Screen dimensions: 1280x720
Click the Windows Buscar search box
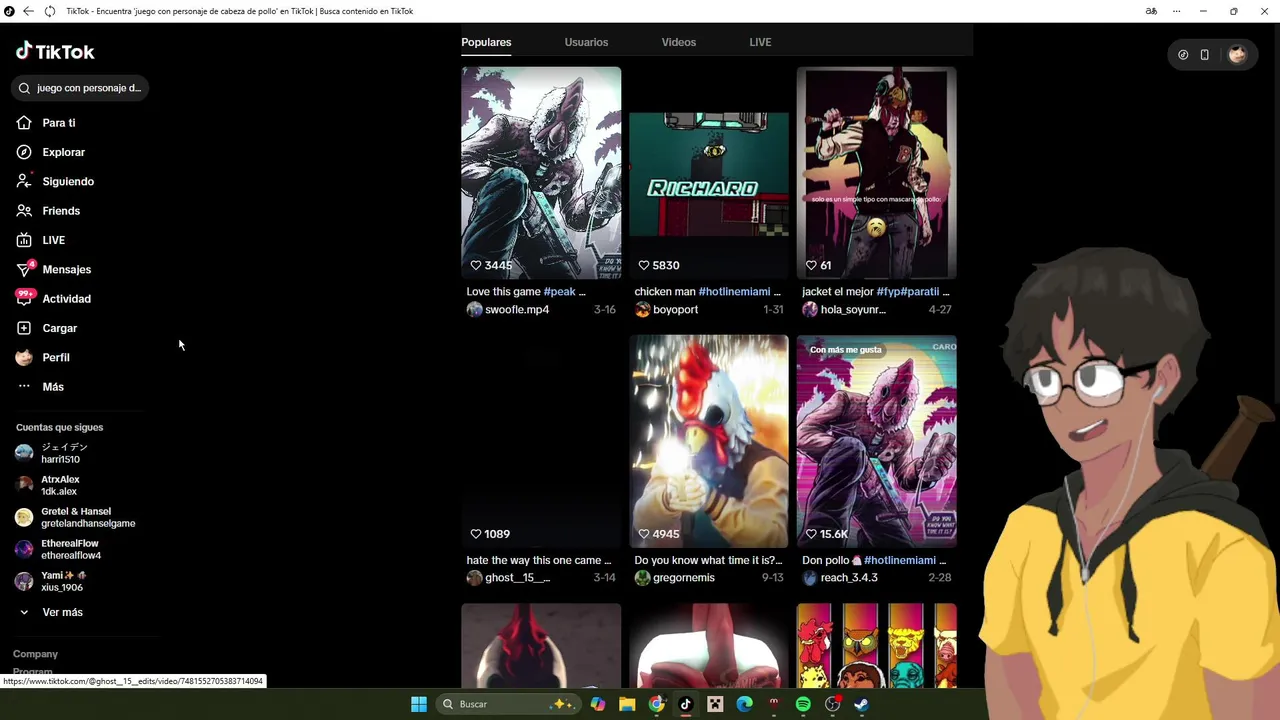[x=507, y=704]
